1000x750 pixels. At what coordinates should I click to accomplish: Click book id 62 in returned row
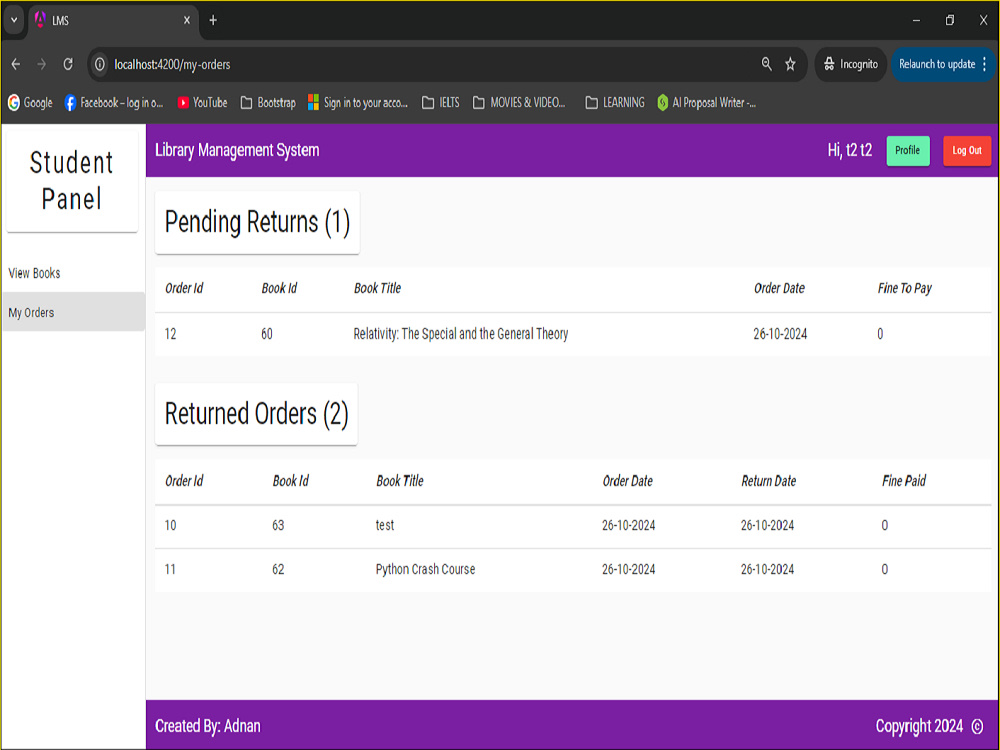278,569
